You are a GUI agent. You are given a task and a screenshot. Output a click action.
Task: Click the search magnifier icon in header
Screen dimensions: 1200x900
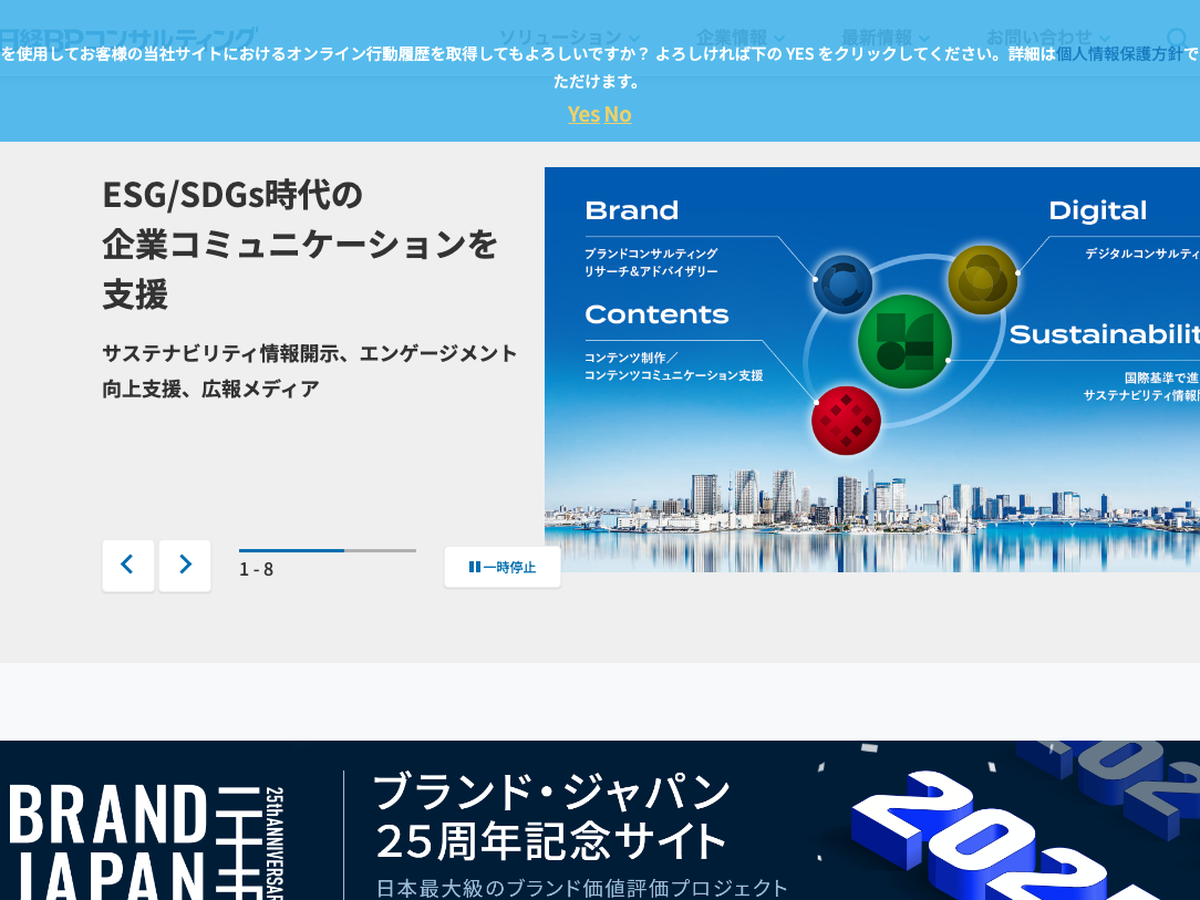coord(1178,40)
